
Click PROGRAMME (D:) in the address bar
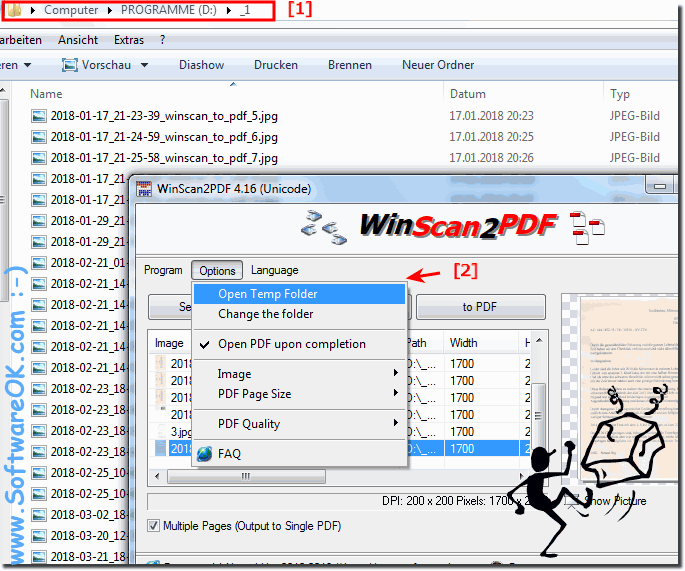(169, 10)
